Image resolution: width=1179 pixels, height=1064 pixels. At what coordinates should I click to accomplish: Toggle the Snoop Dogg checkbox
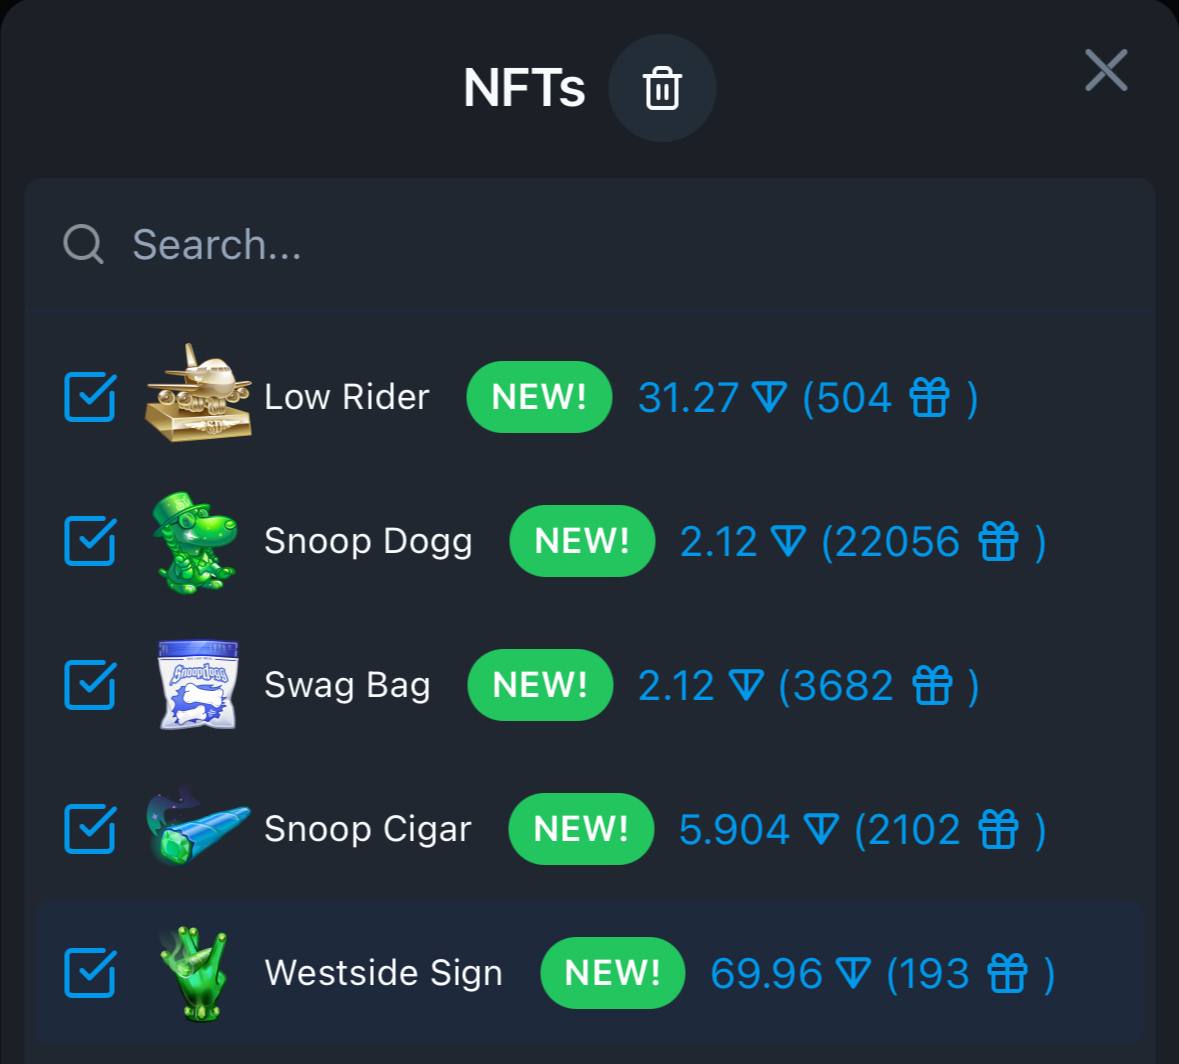pyautogui.click(x=89, y=541)
